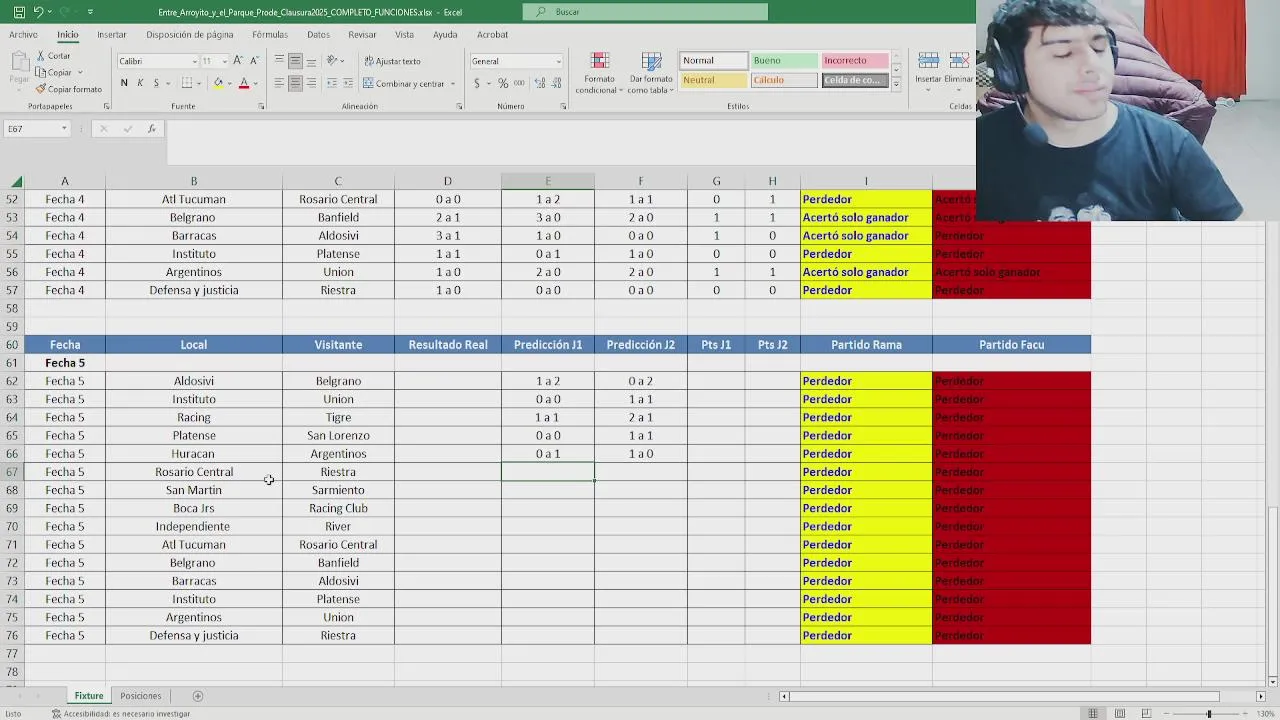
Task: Save the workbook with the Save icon
Action: (18, 12)
